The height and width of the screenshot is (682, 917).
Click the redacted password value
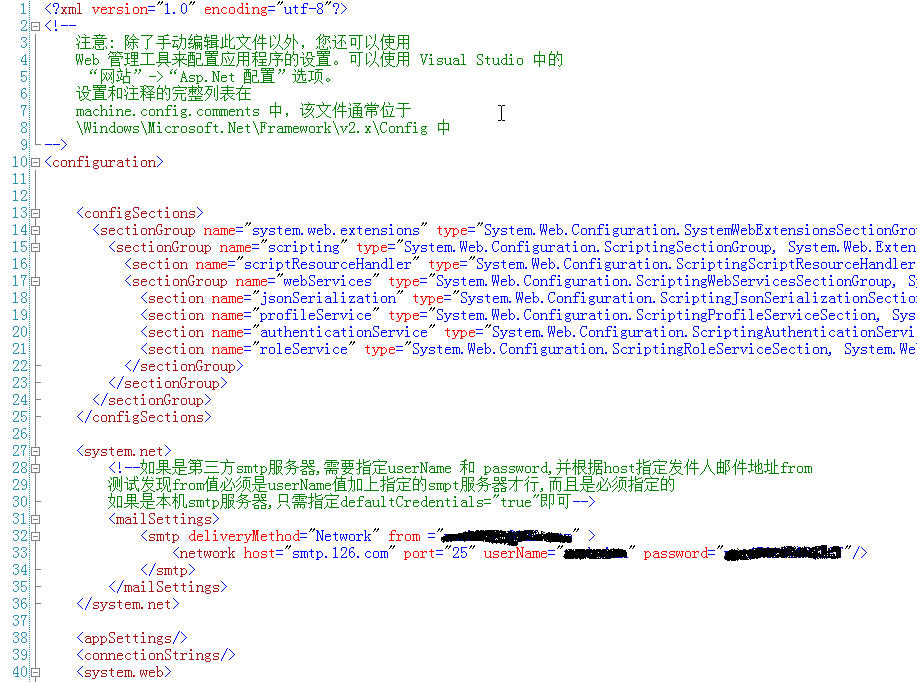tap(784, 553)
